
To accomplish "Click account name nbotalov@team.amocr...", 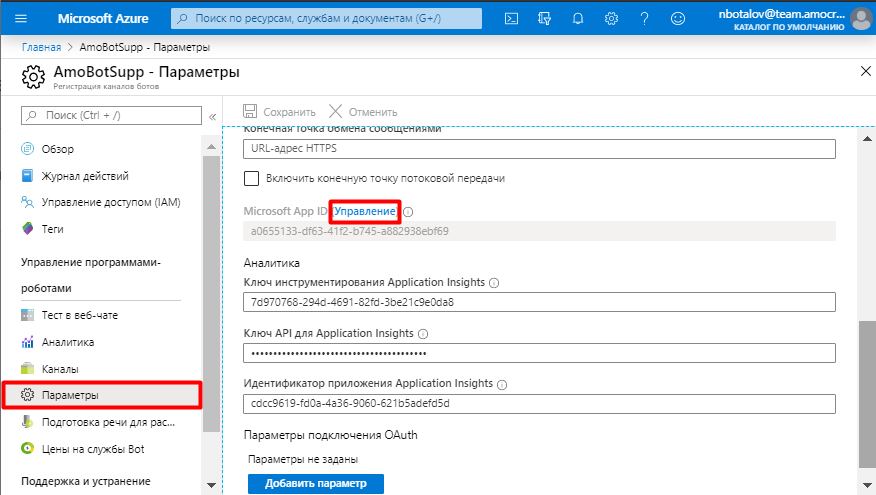I will [x=782, y=14].
